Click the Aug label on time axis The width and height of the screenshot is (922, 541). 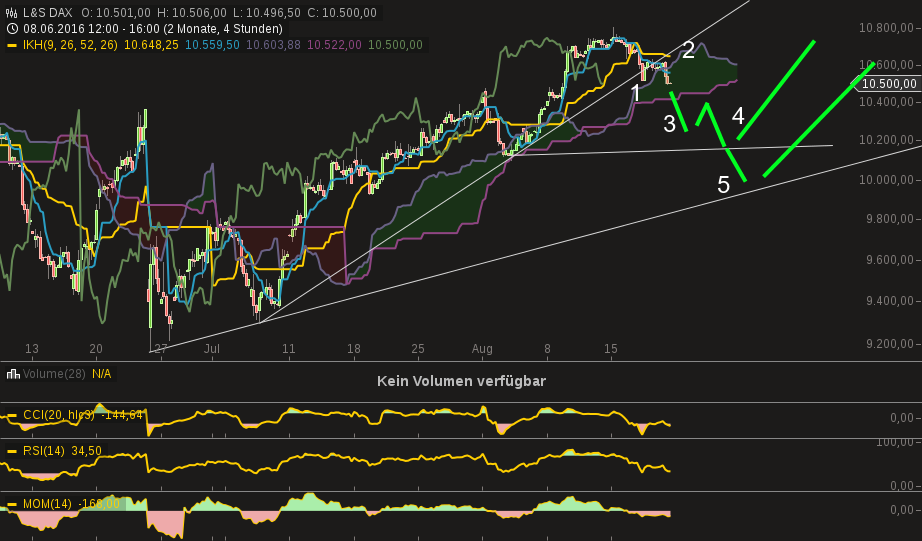(482, 349)
